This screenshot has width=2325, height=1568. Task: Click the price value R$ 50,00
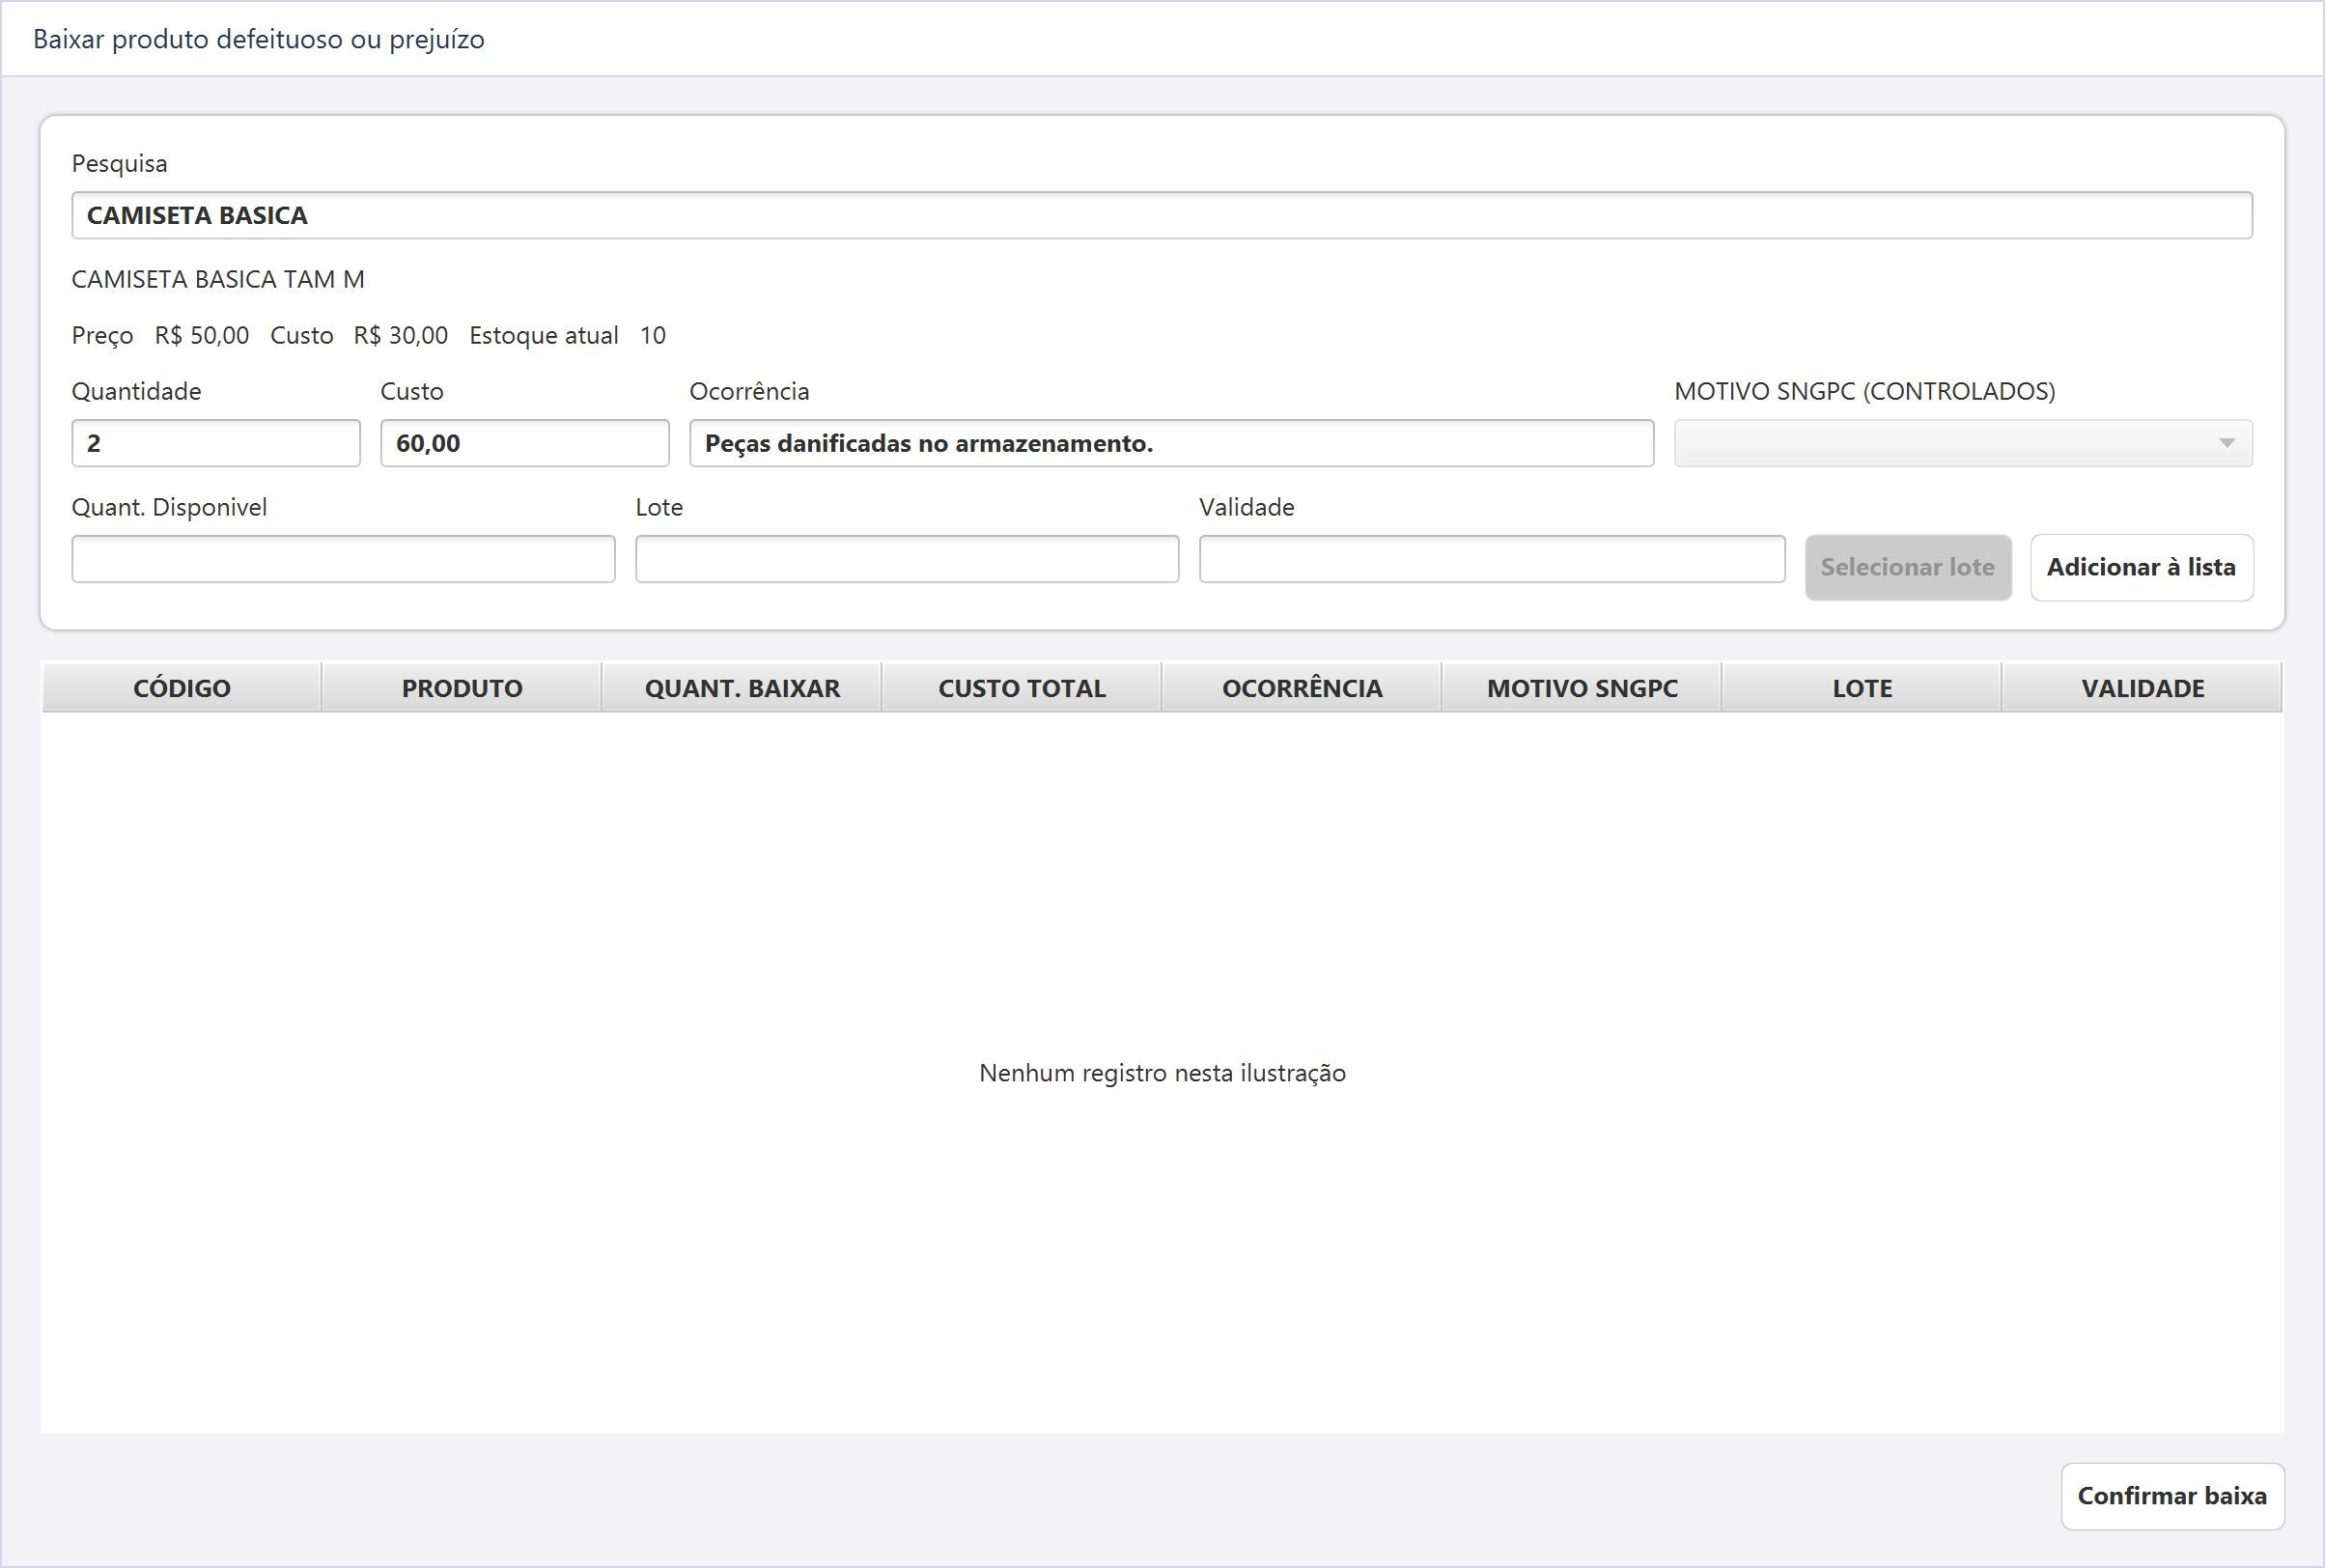tap(202, 335)
